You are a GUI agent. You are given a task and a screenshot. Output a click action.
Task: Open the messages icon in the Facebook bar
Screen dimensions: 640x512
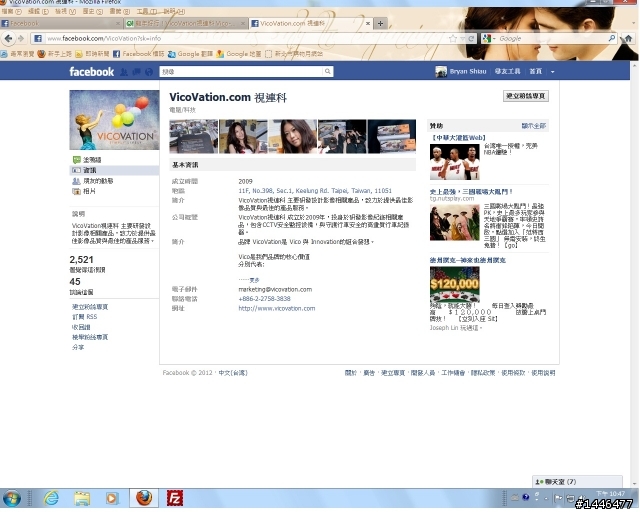pyautogui.click(x=136, y=72)
